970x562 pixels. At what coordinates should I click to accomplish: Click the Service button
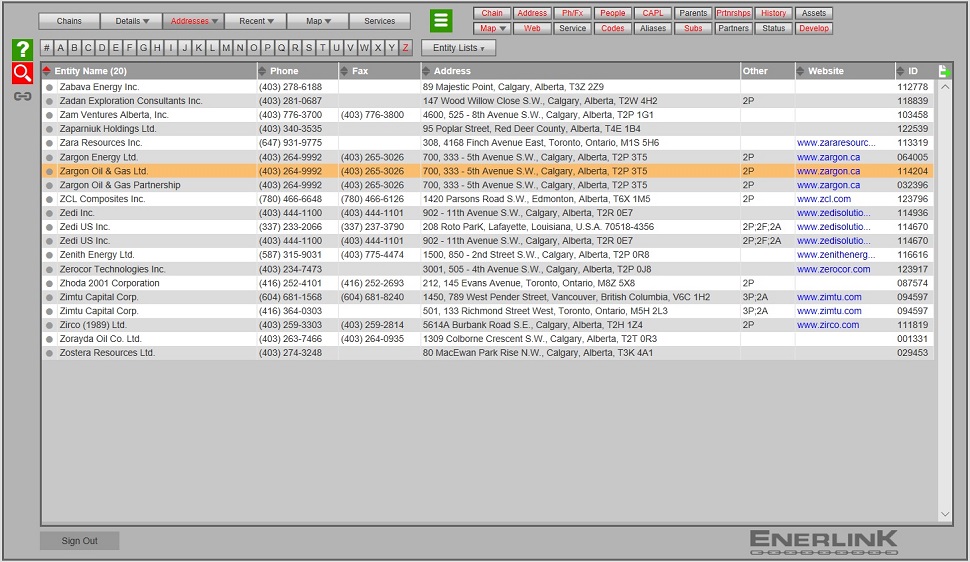click(573, 28)
